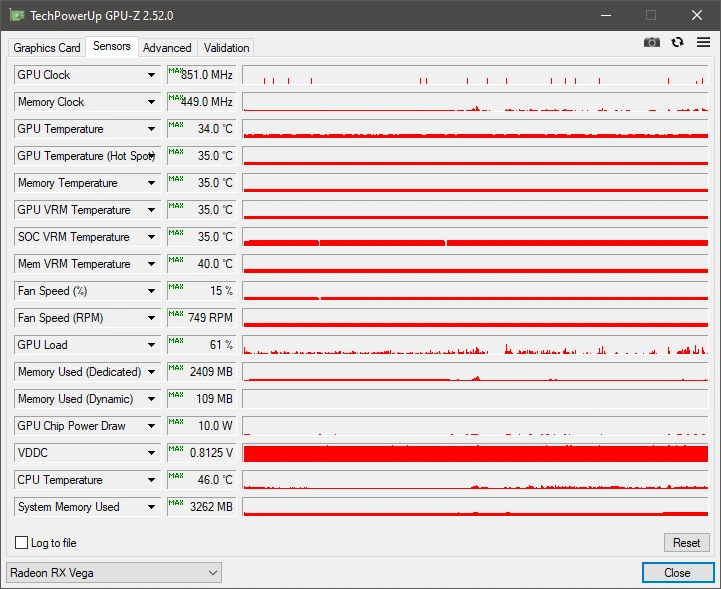This screenshot has height=589, width=721.
Task: Enable the Log to file checkbox
Action: (22, 543)
